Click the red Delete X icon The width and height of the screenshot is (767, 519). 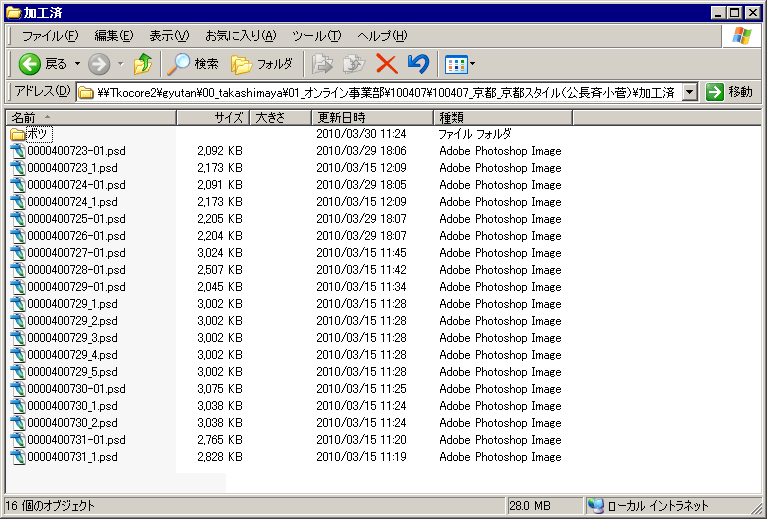[x=386, y=64]
